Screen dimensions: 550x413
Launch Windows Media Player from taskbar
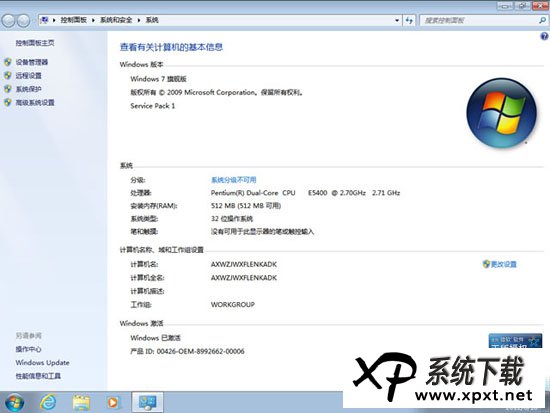(x=113, y=402)
